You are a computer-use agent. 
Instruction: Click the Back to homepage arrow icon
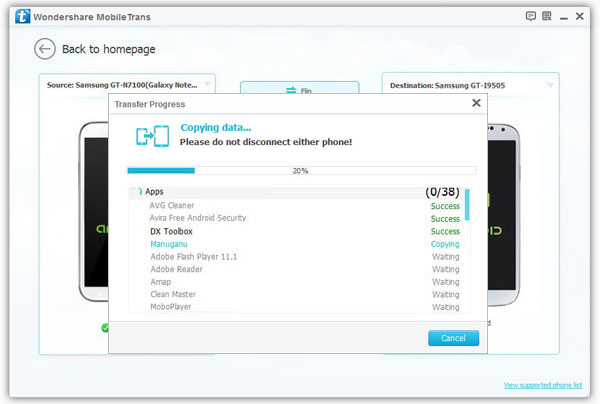pyautogui.click(x=44, y=49)
